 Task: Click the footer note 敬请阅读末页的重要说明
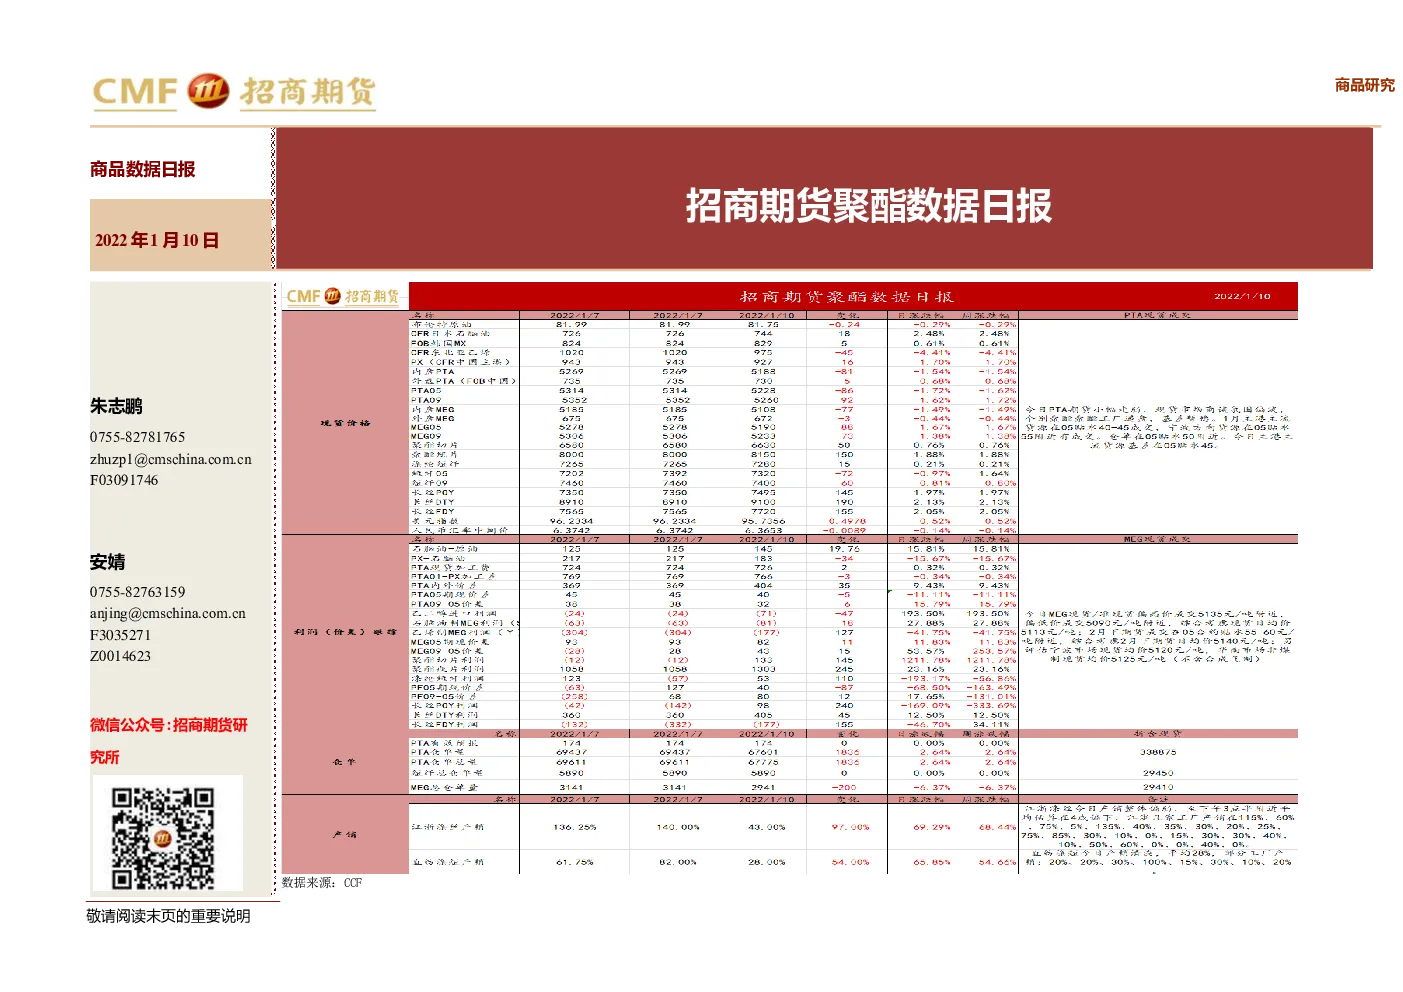168,916
